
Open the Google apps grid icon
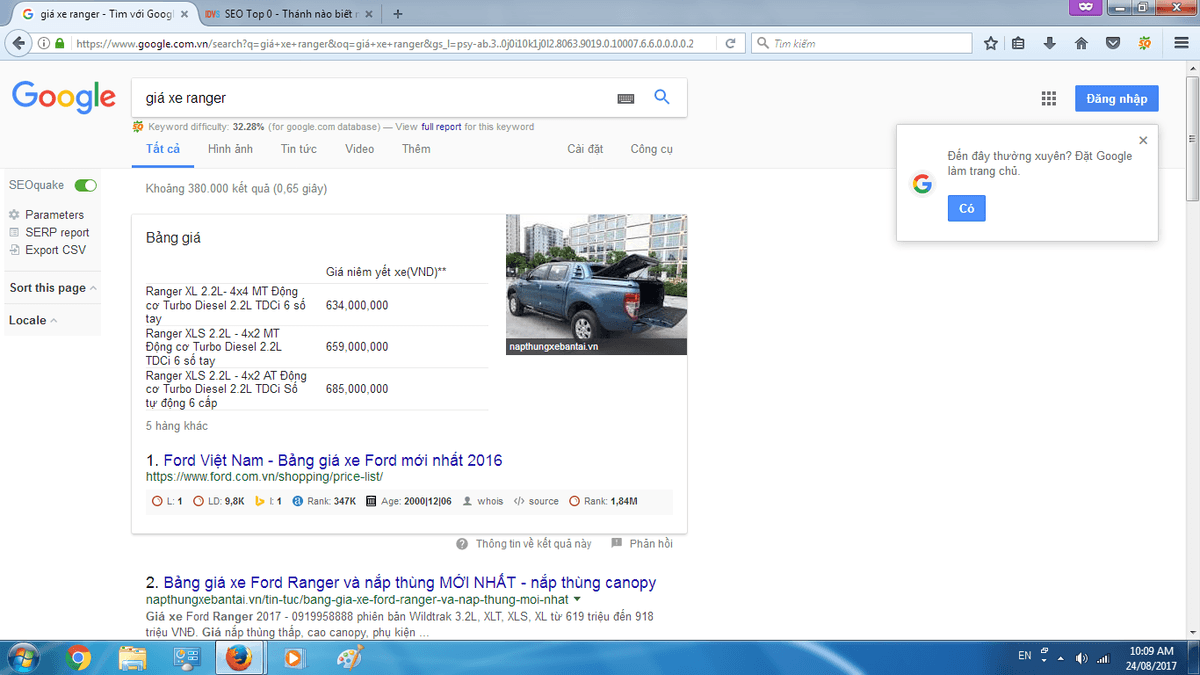(1049, 98)
